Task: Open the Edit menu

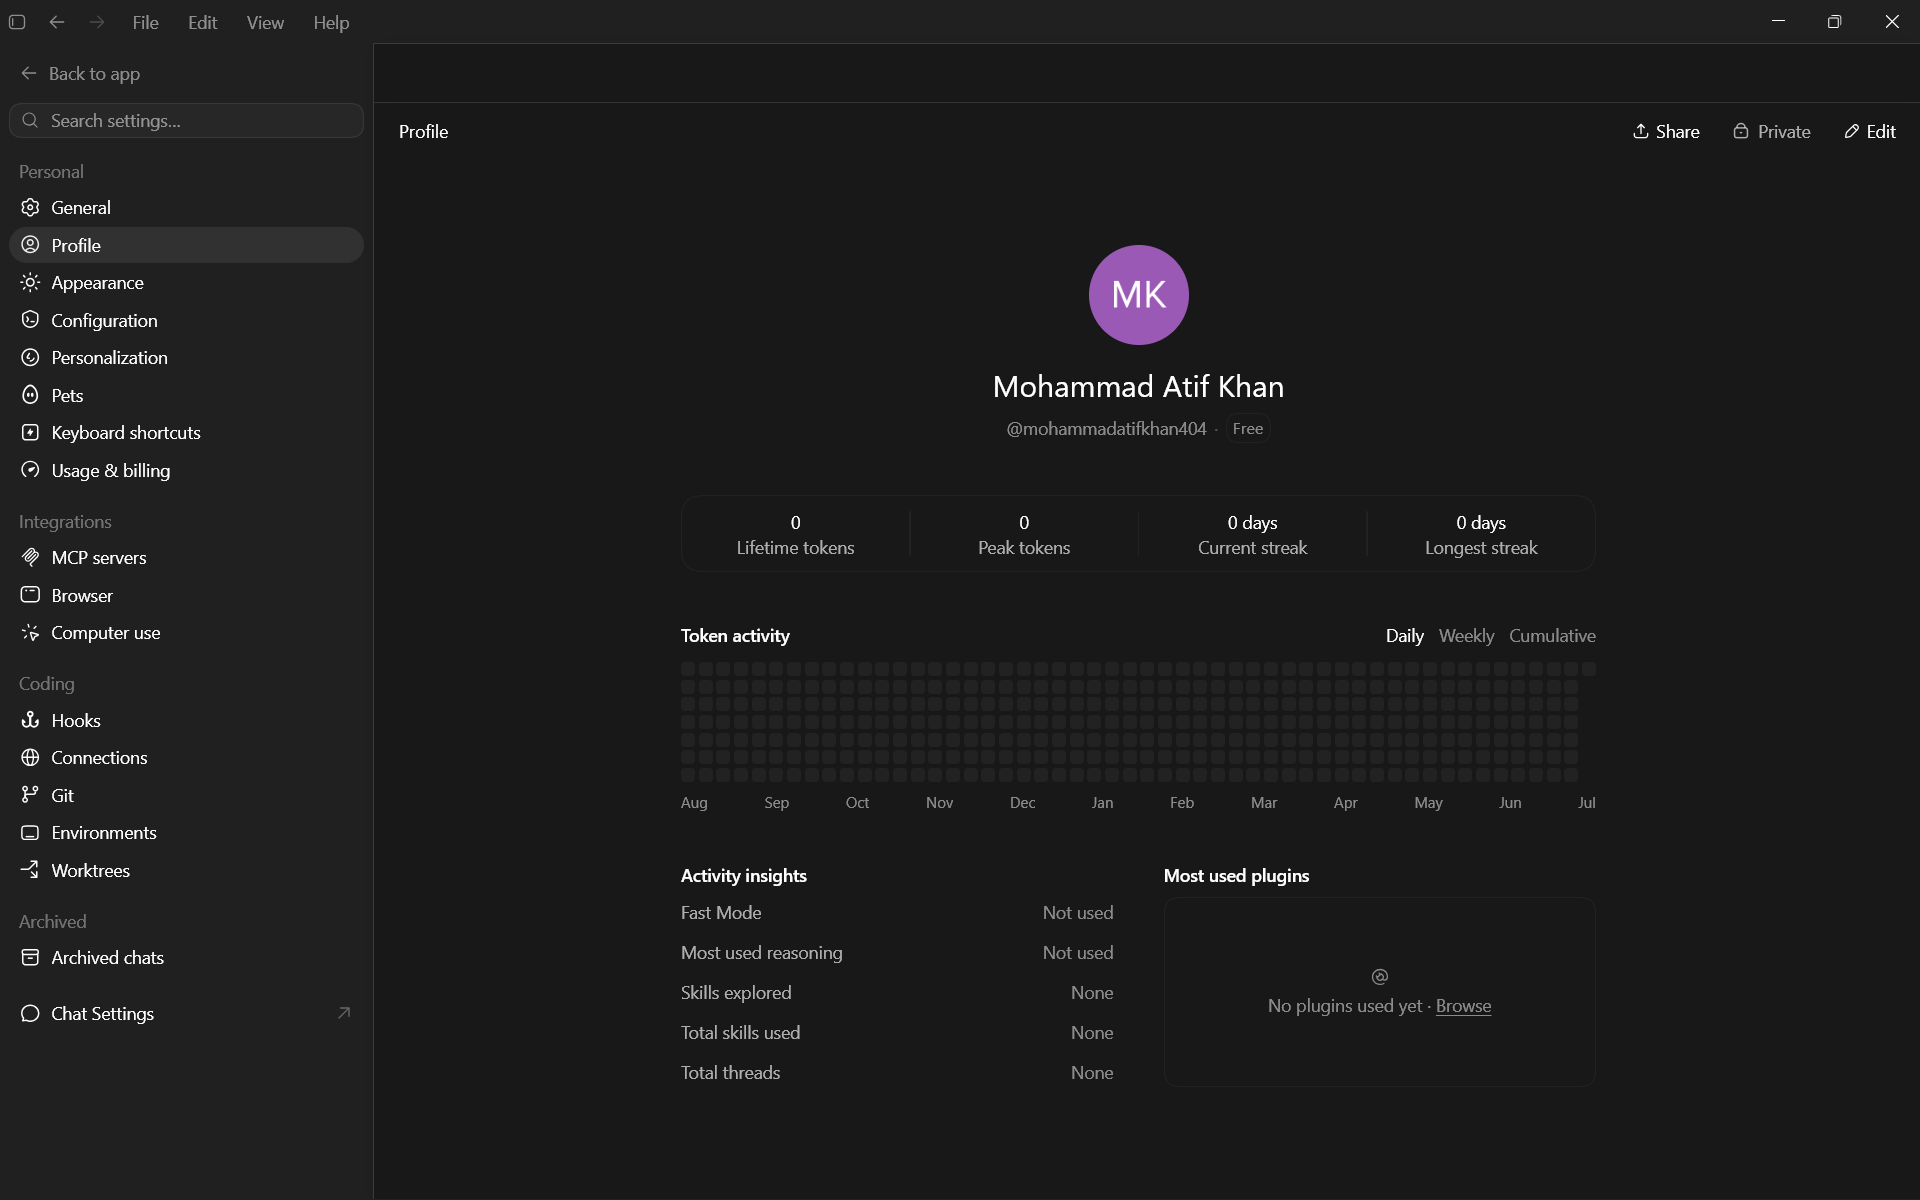Action: tap(202, 22)
